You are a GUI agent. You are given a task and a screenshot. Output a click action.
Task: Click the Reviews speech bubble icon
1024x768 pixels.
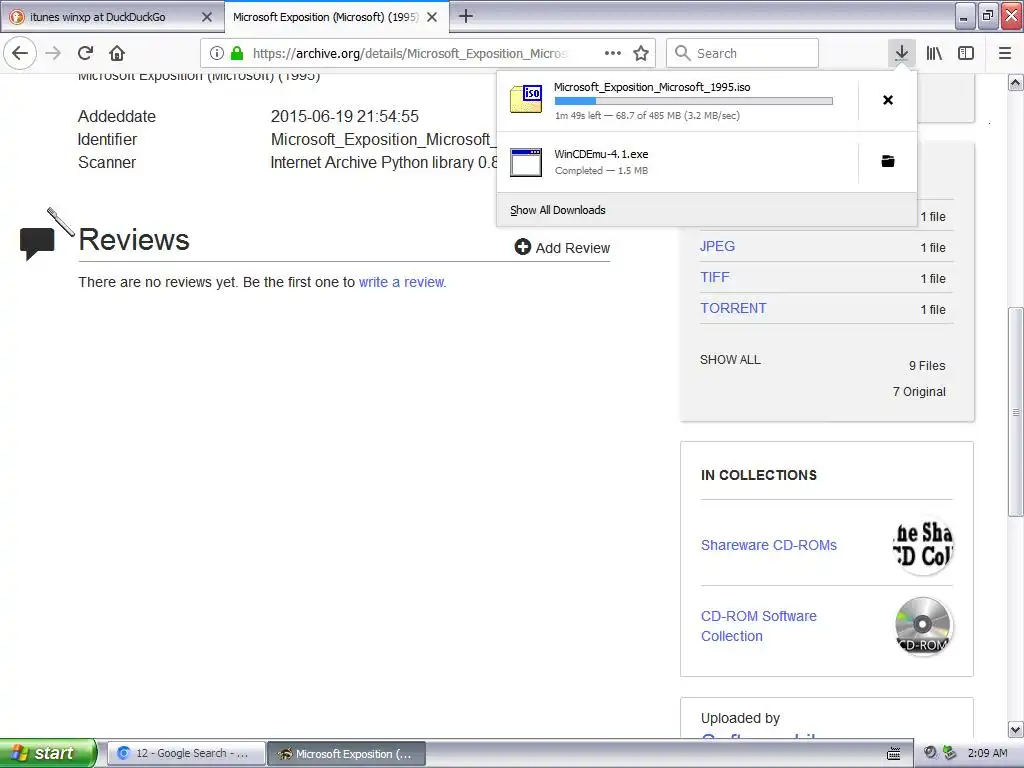click(38, 242)
